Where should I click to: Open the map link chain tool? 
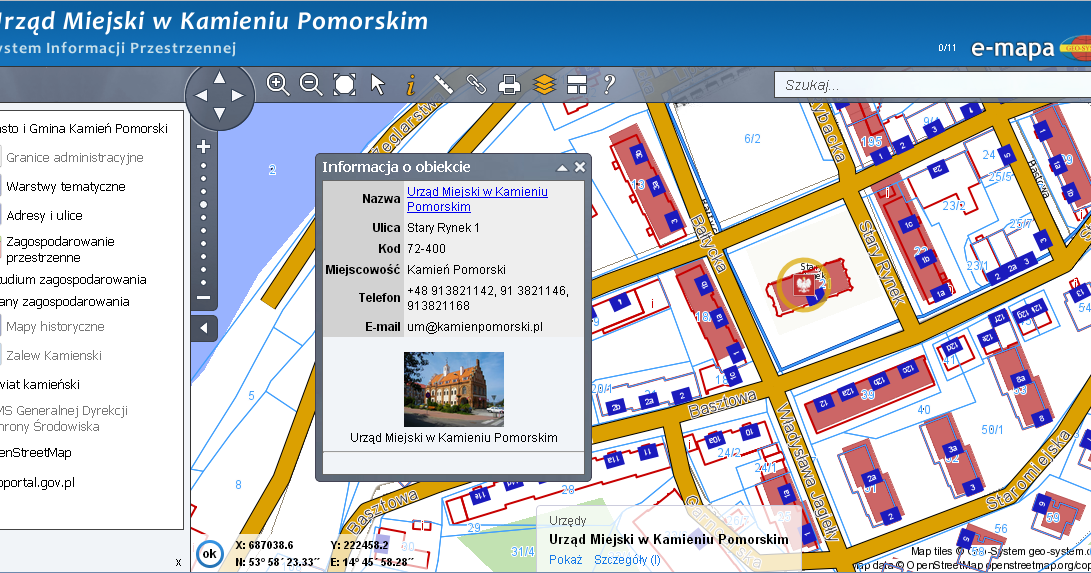(x=476, y=84)
